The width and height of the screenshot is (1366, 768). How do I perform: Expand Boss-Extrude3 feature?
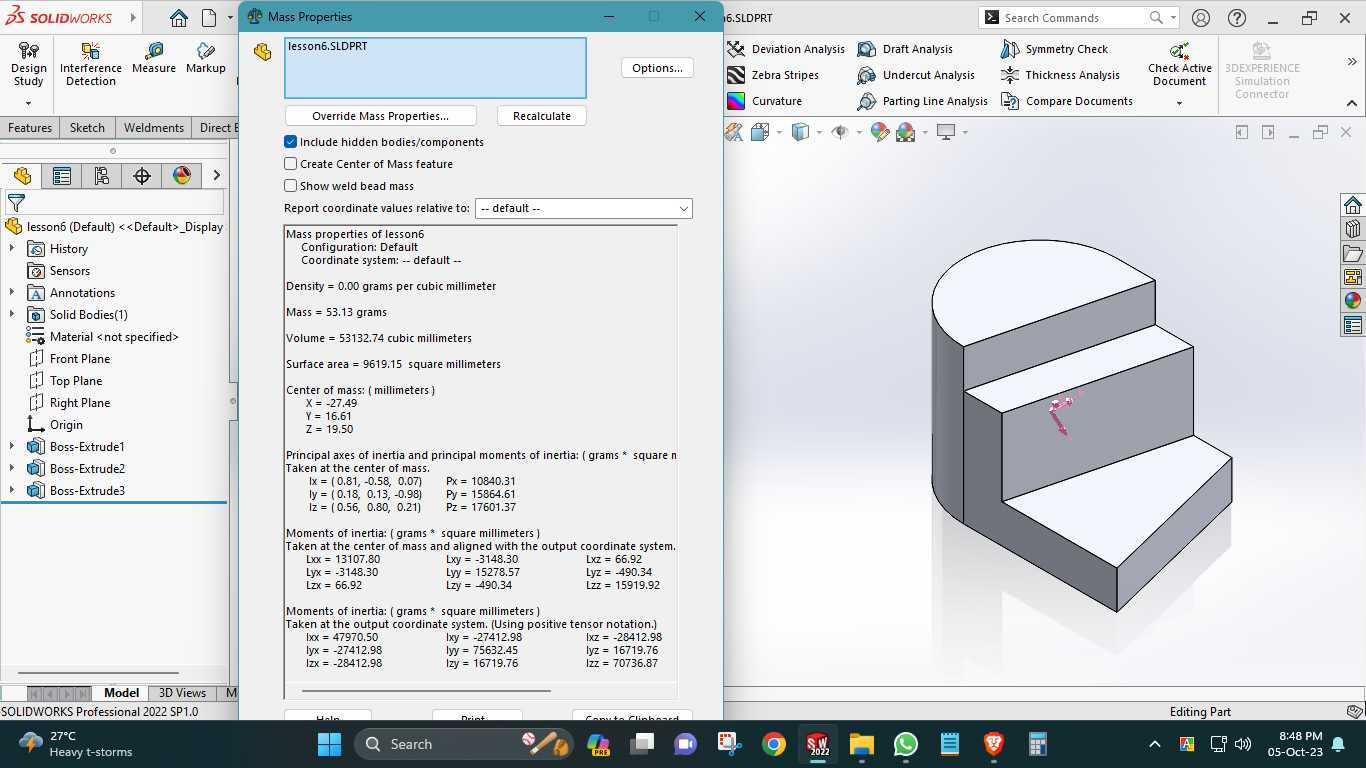click(12, 491)
